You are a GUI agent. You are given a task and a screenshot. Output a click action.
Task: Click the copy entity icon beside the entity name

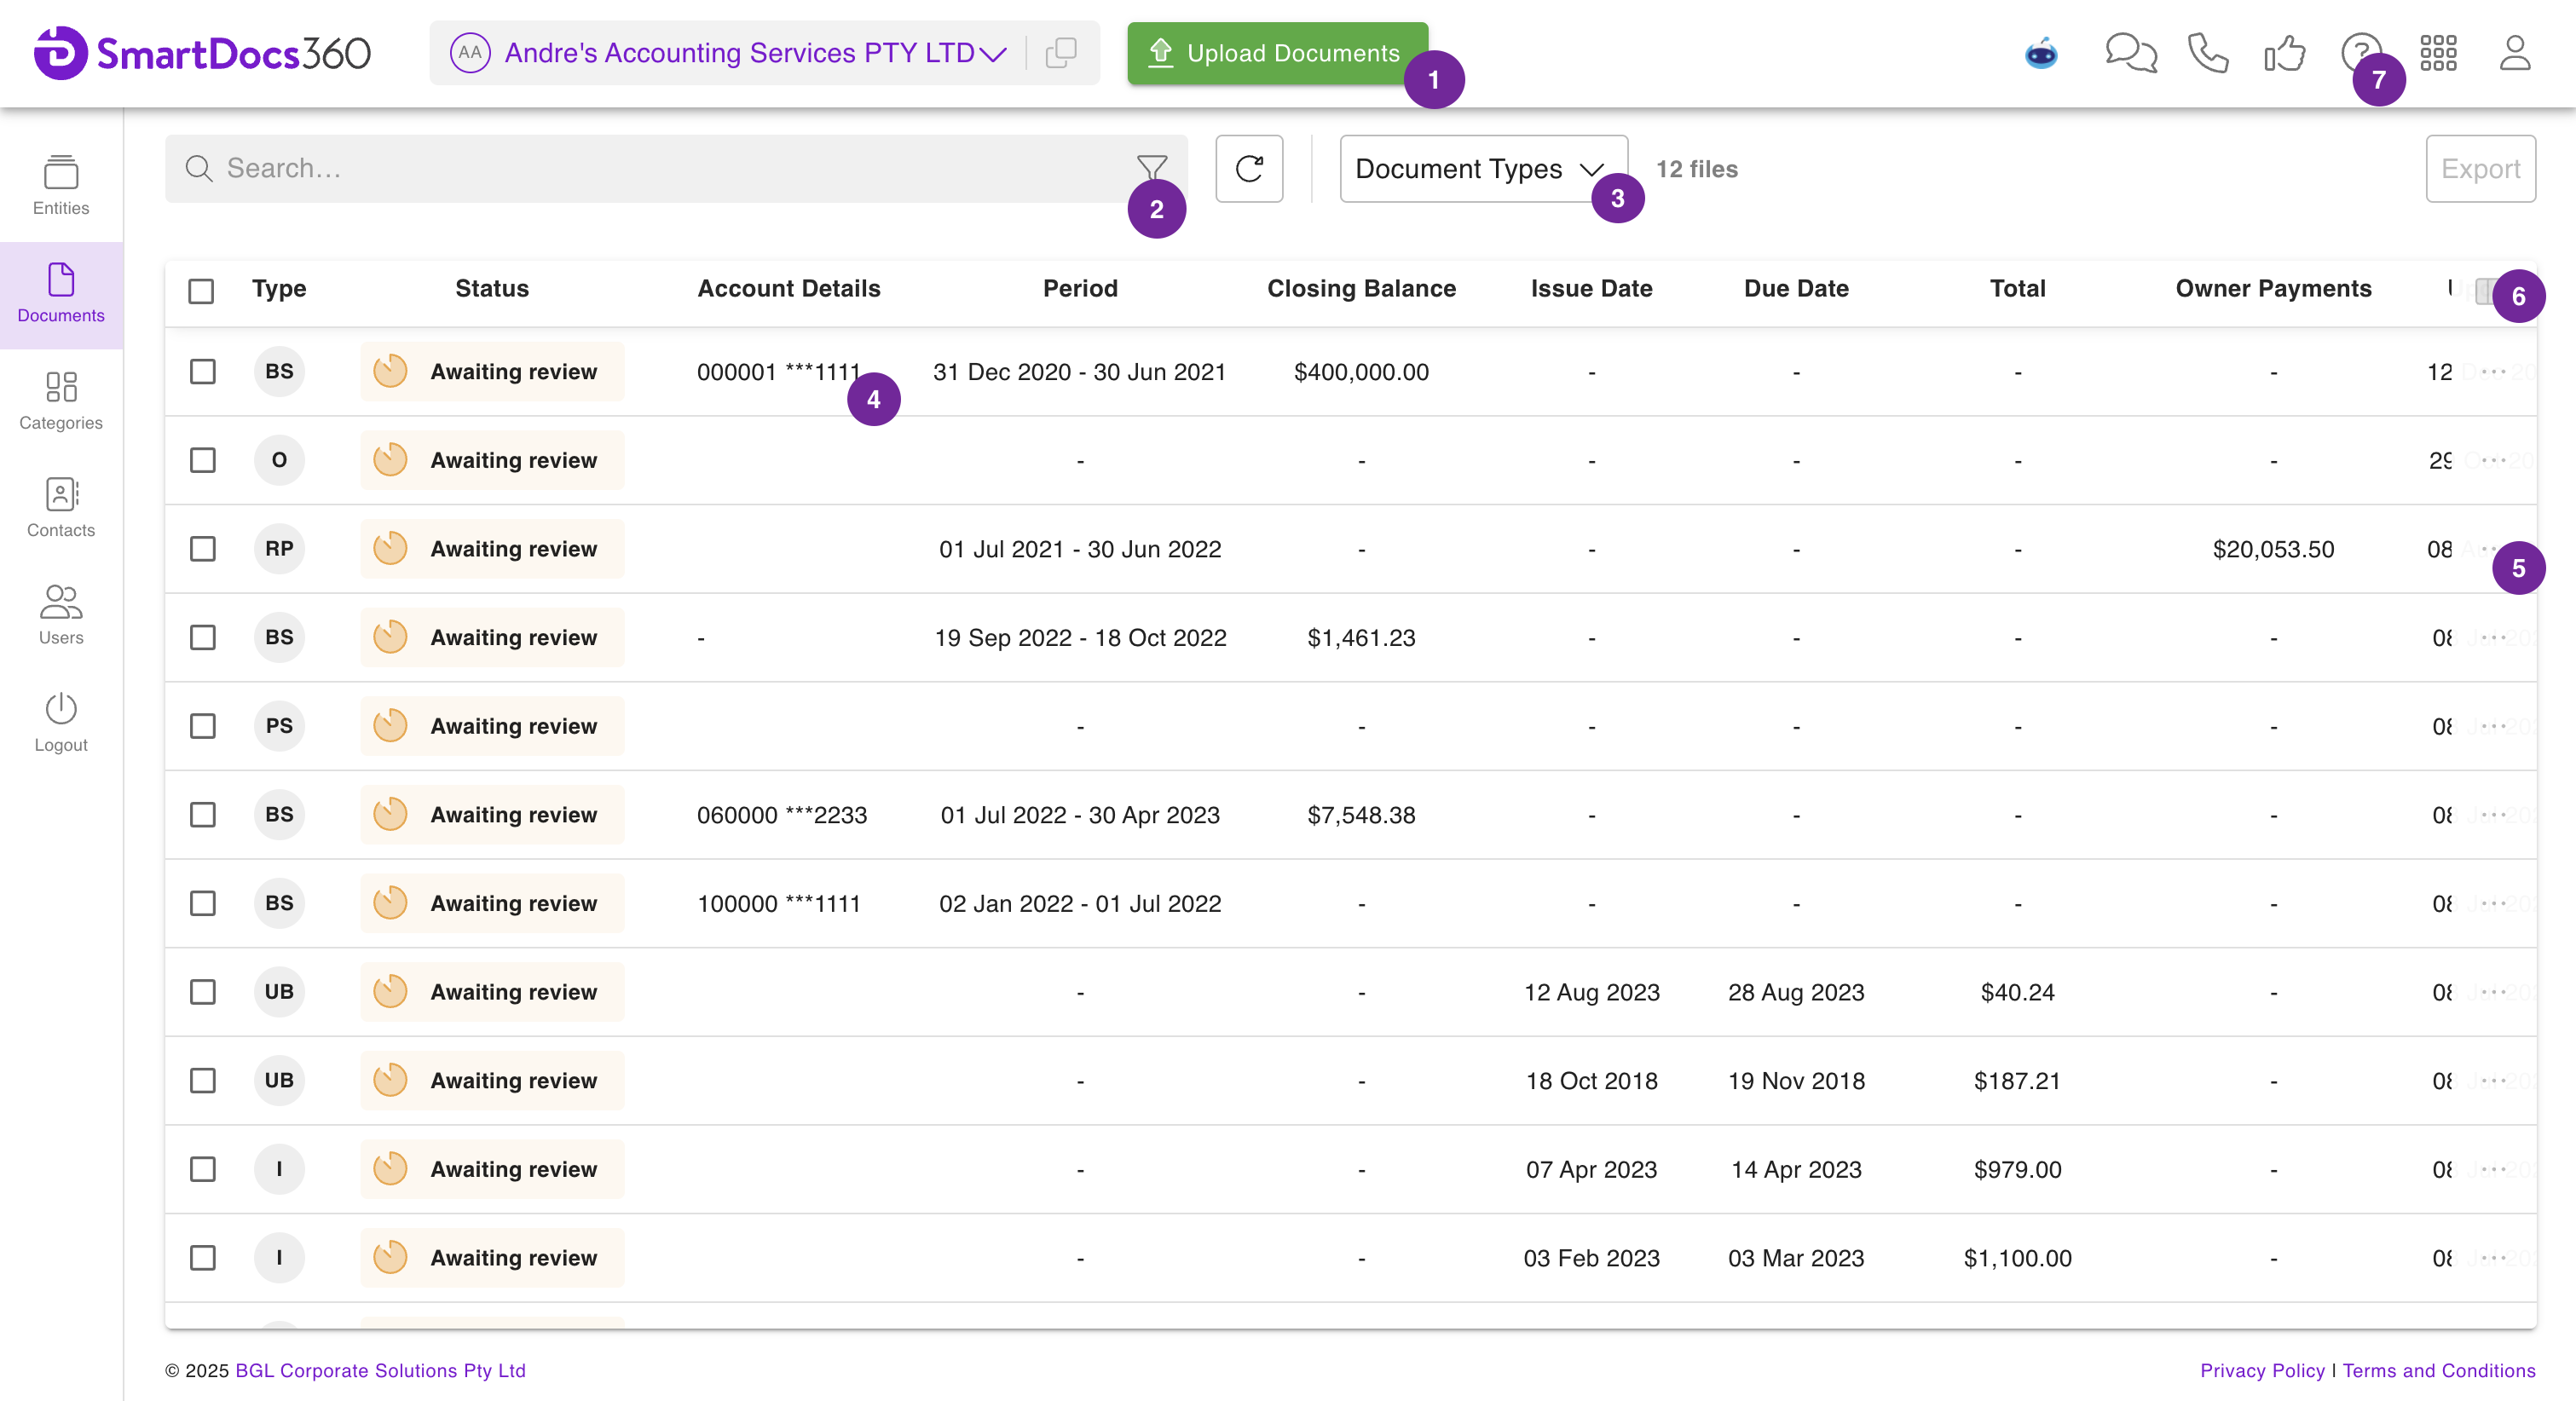[1060, 53]
